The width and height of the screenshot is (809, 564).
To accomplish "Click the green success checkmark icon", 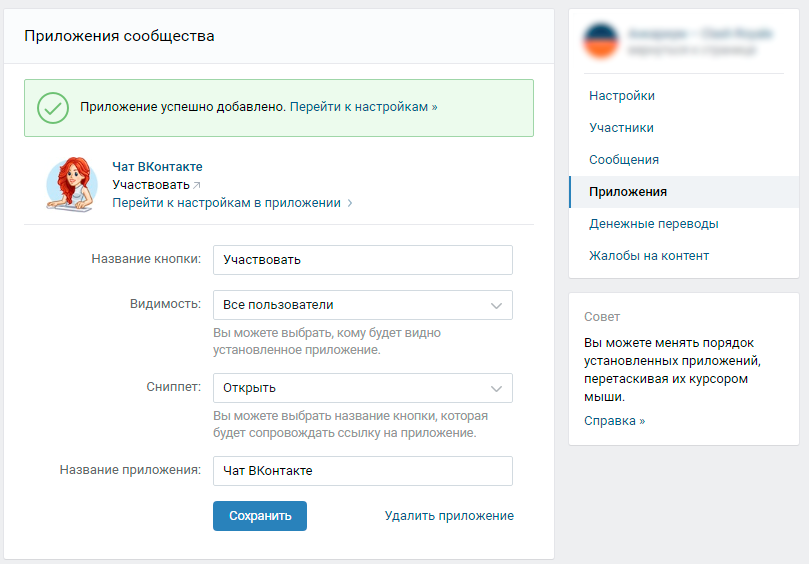I will pos(53,108).
